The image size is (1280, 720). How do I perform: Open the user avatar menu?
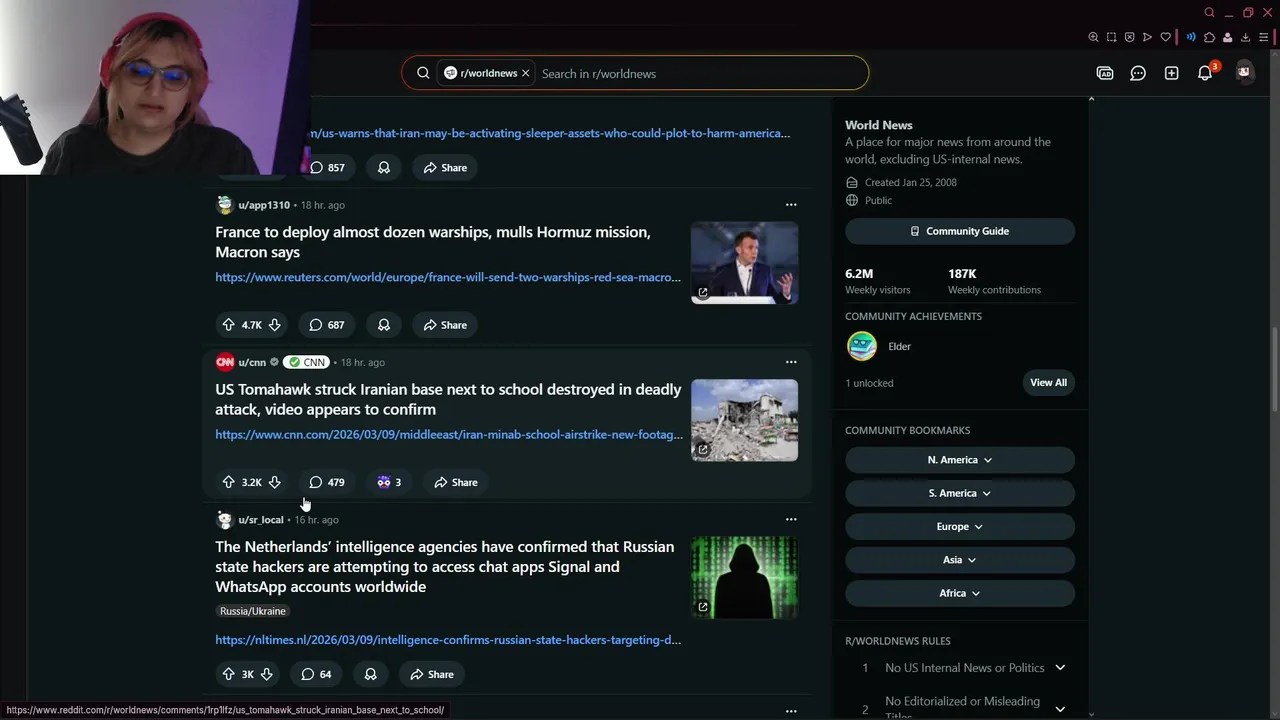tap(1244, 72)
